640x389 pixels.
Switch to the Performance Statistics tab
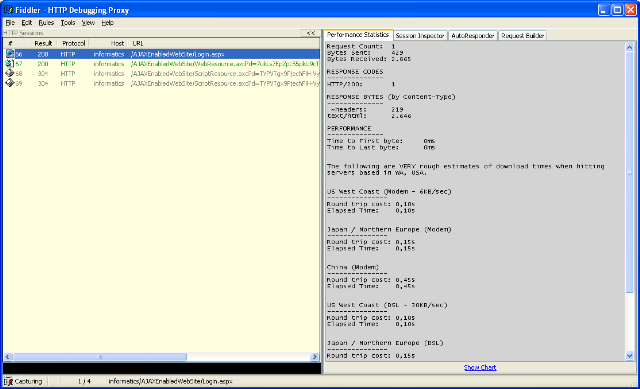358,35
